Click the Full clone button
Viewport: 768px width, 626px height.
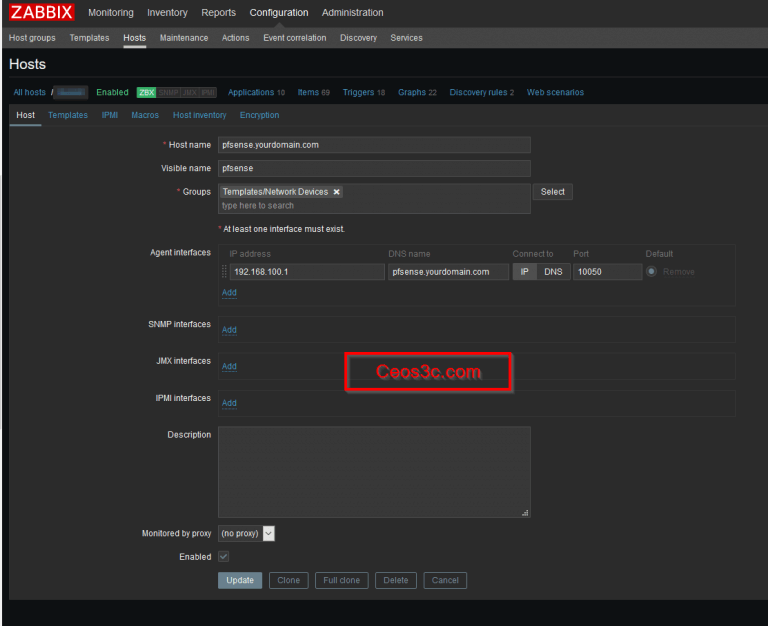click(341, 580)
